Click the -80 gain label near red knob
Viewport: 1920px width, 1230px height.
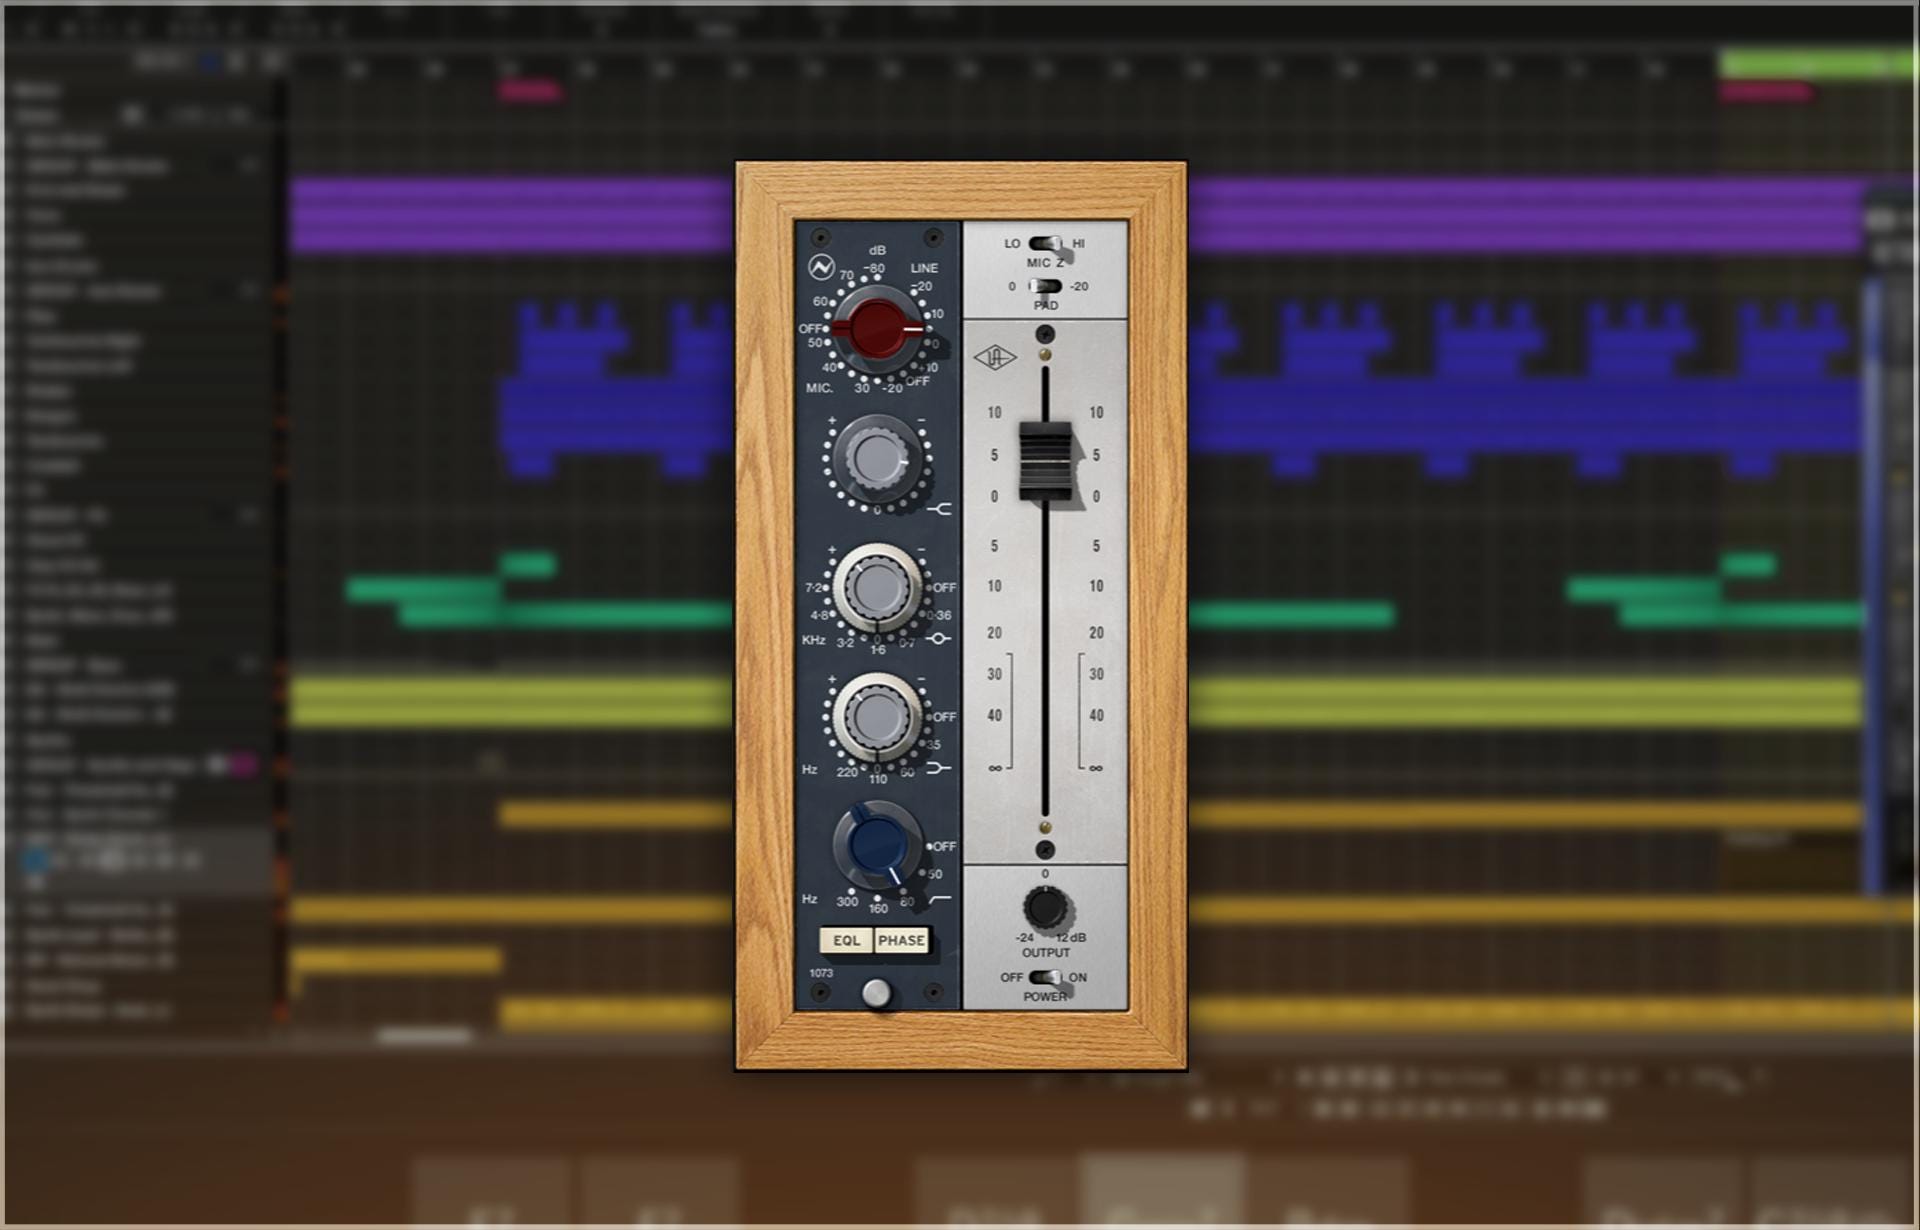(875, 268)
